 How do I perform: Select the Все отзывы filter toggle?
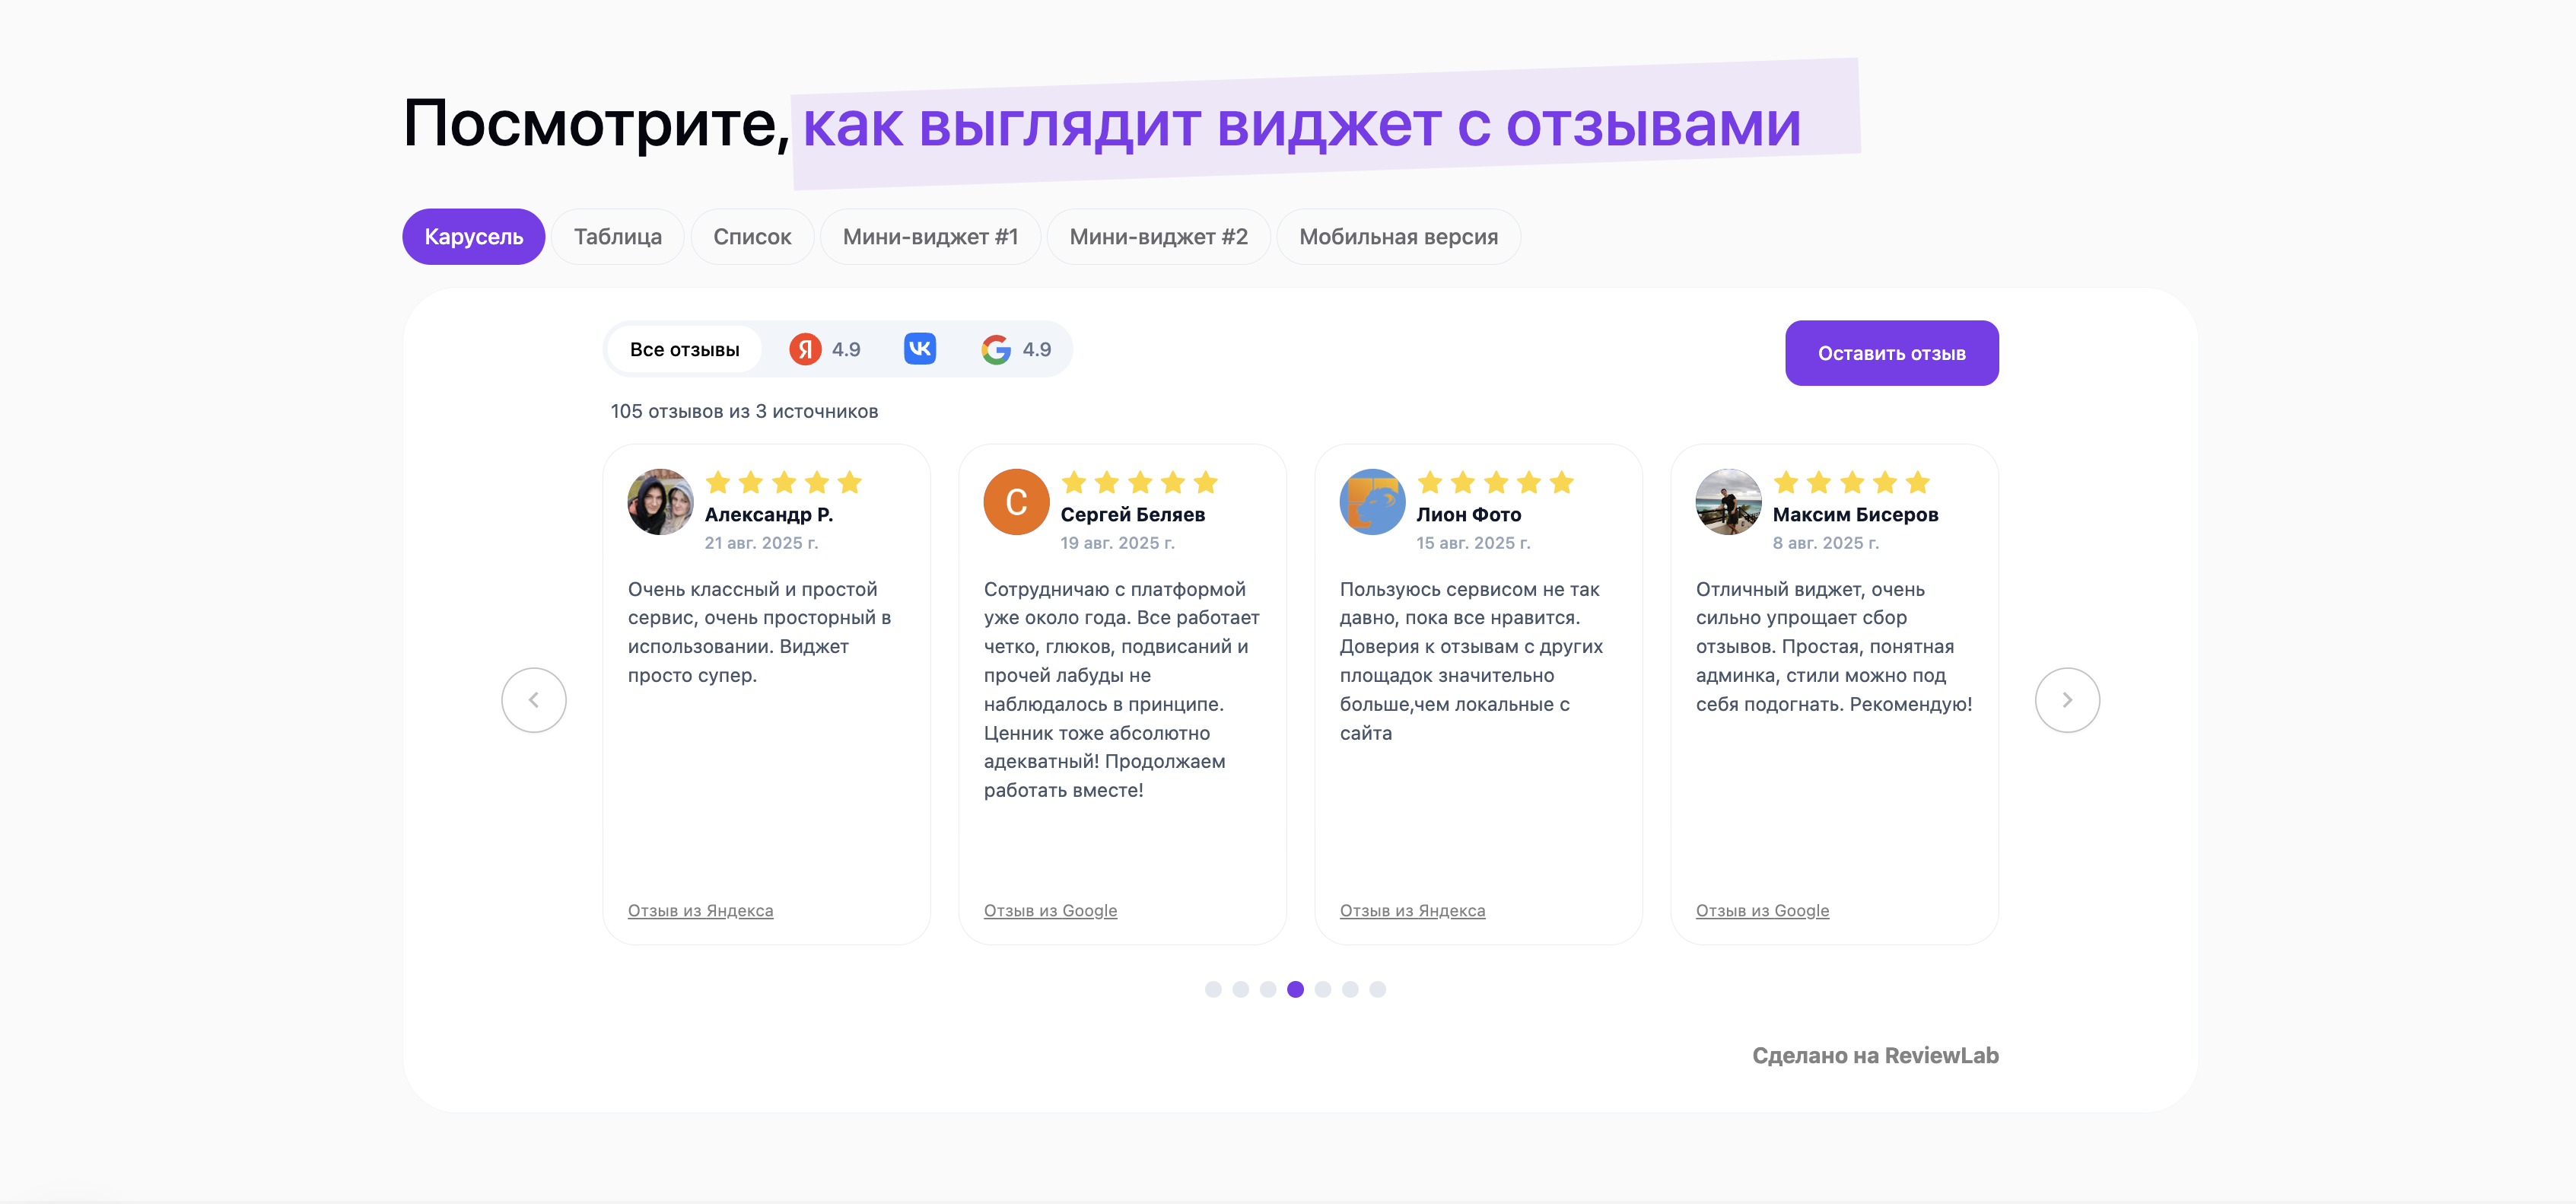[x=684, y=349]
